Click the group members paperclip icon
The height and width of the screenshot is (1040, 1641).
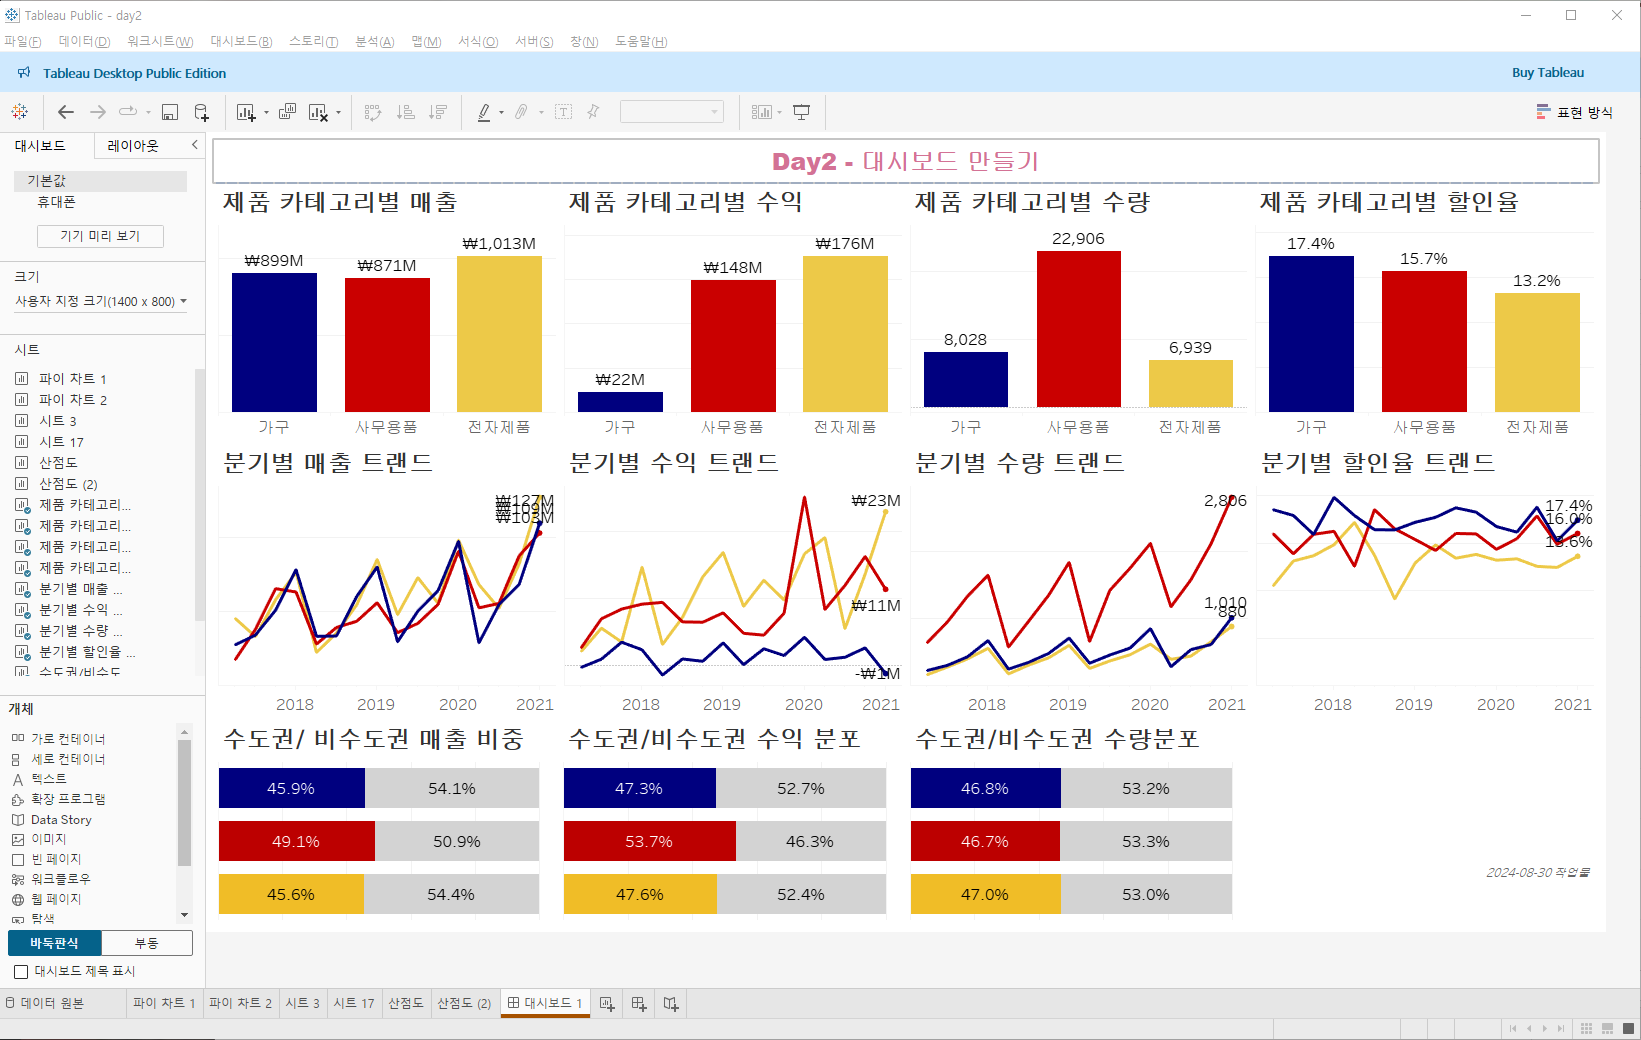pyautogui.click(x=521, y=112)
